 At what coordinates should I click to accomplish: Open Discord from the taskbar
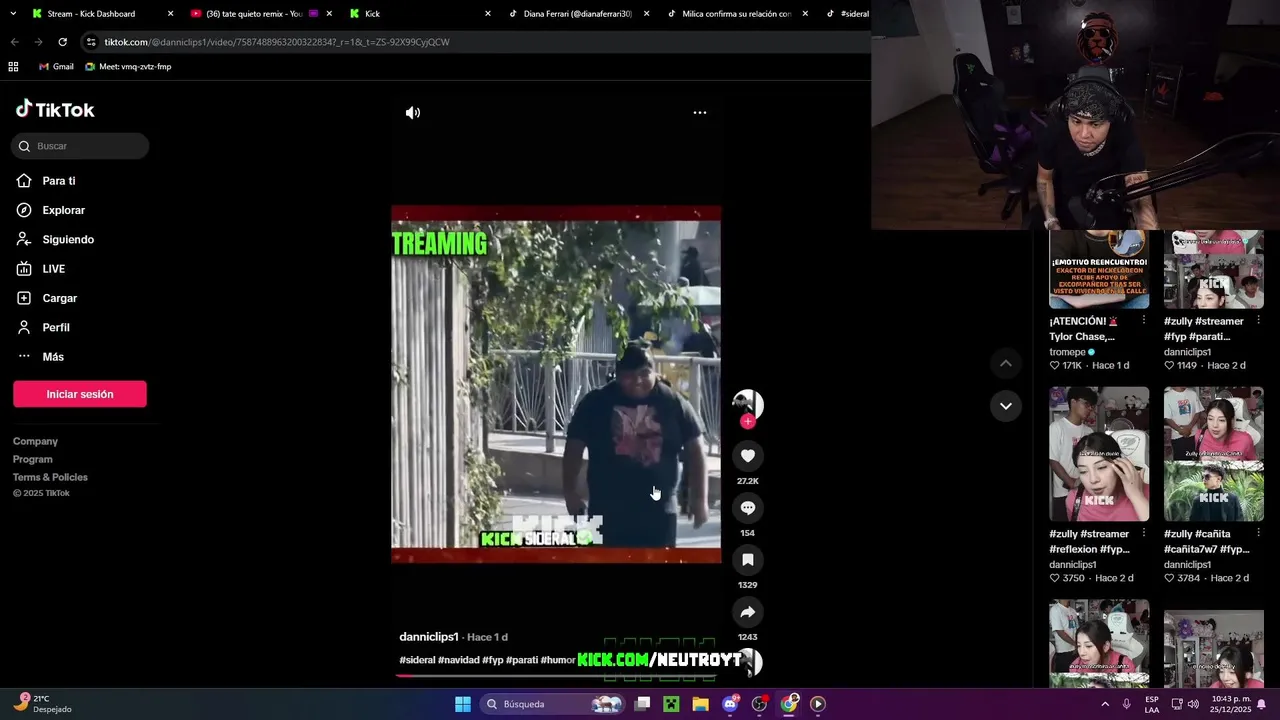point(730,704)
